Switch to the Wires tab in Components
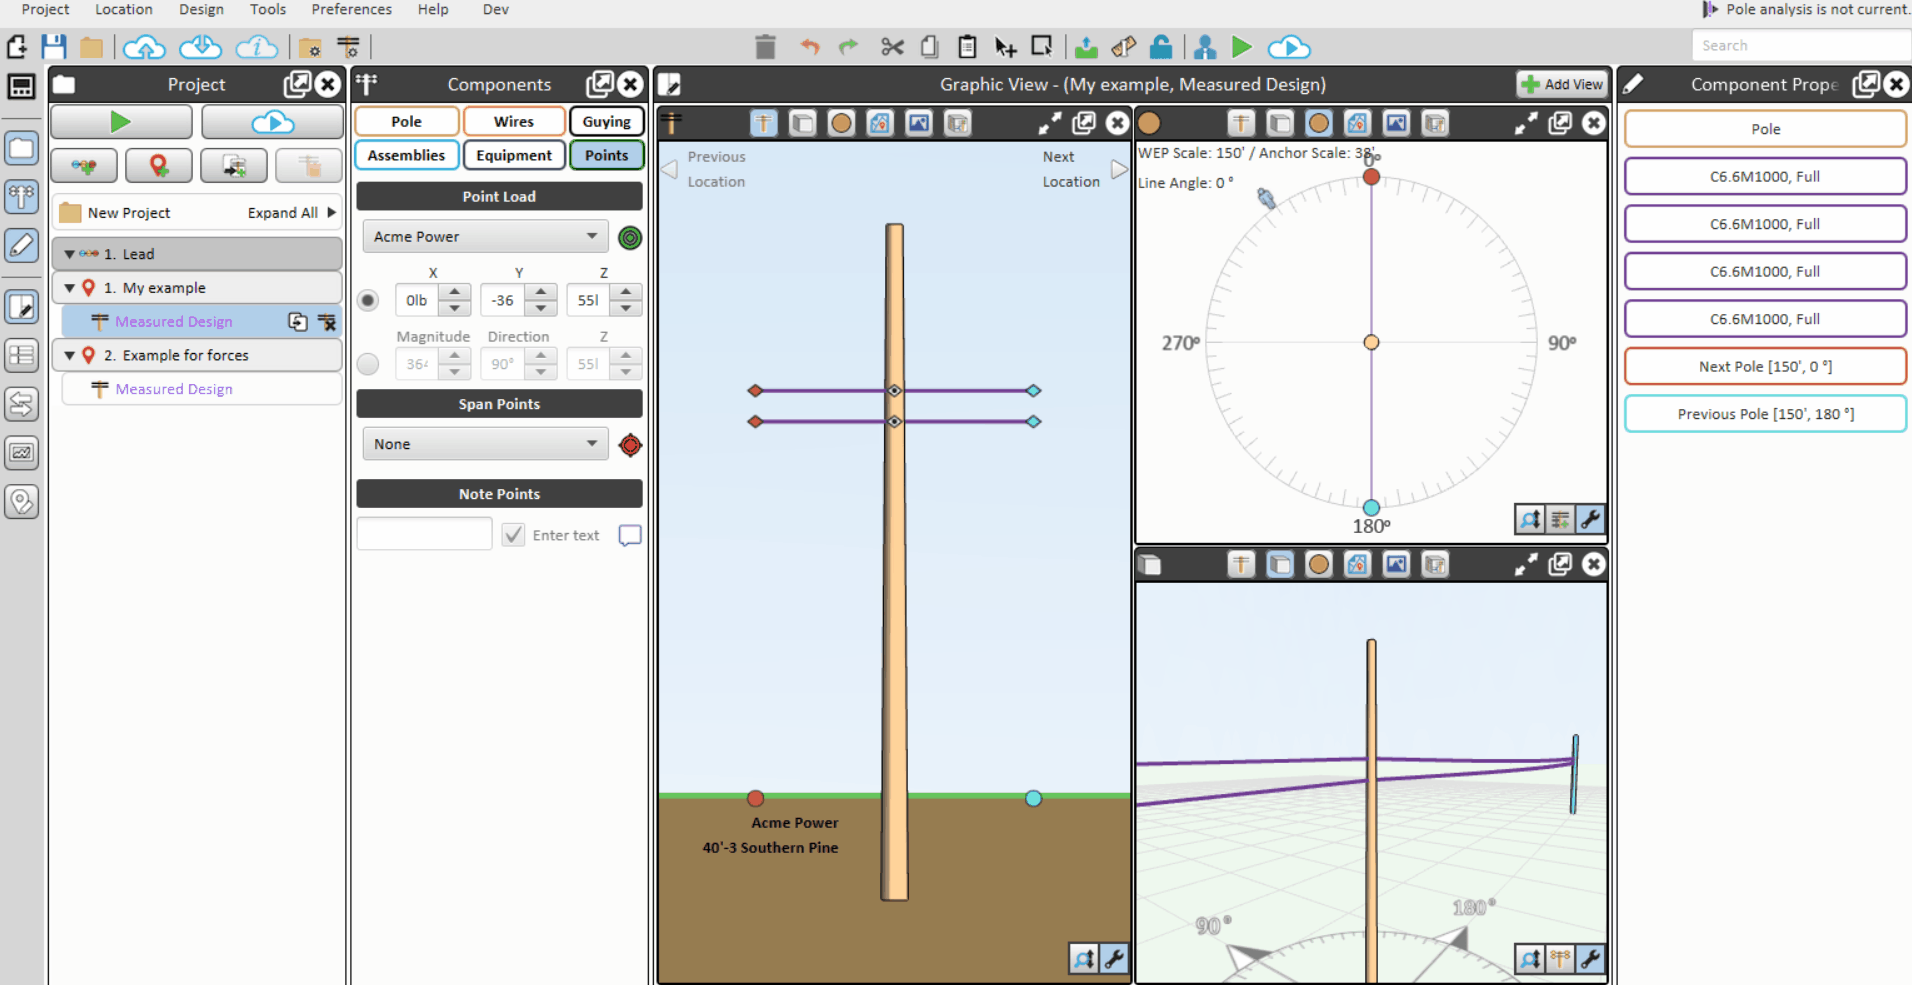This screenshot has height=985, width=1912. click(513, 121)
